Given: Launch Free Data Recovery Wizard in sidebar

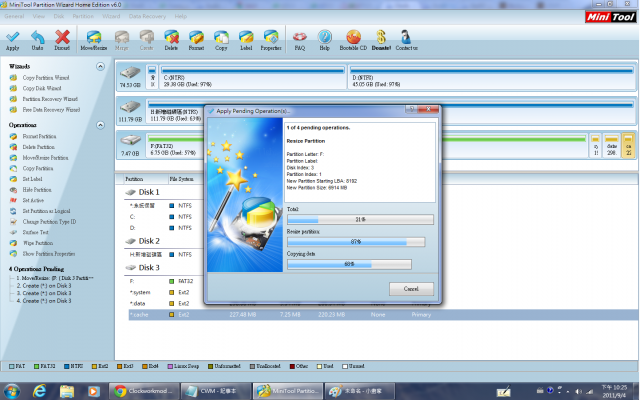Looking at the screenshot, I should [x=51, y=109].
